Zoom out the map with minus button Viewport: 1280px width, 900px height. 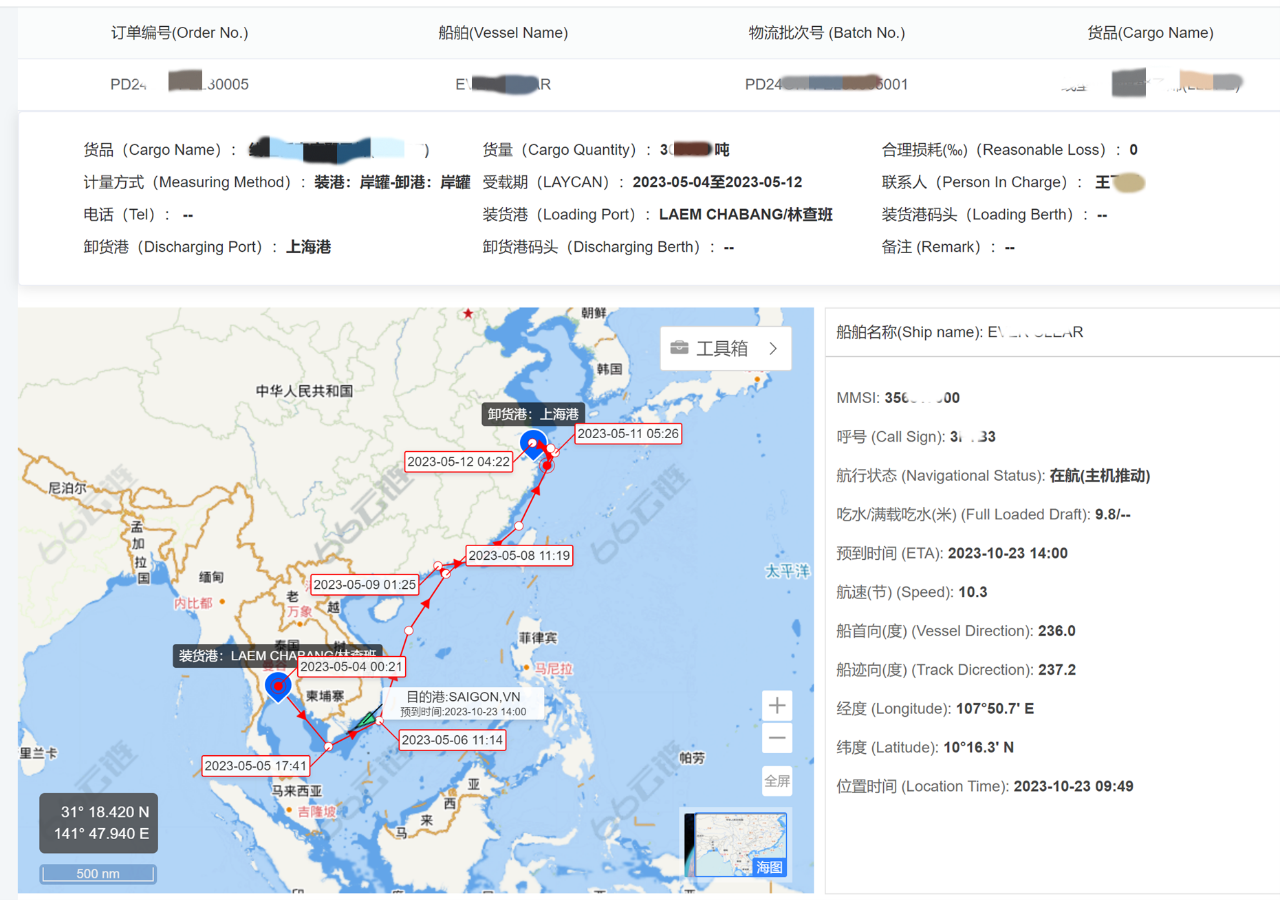coord(777,739)
